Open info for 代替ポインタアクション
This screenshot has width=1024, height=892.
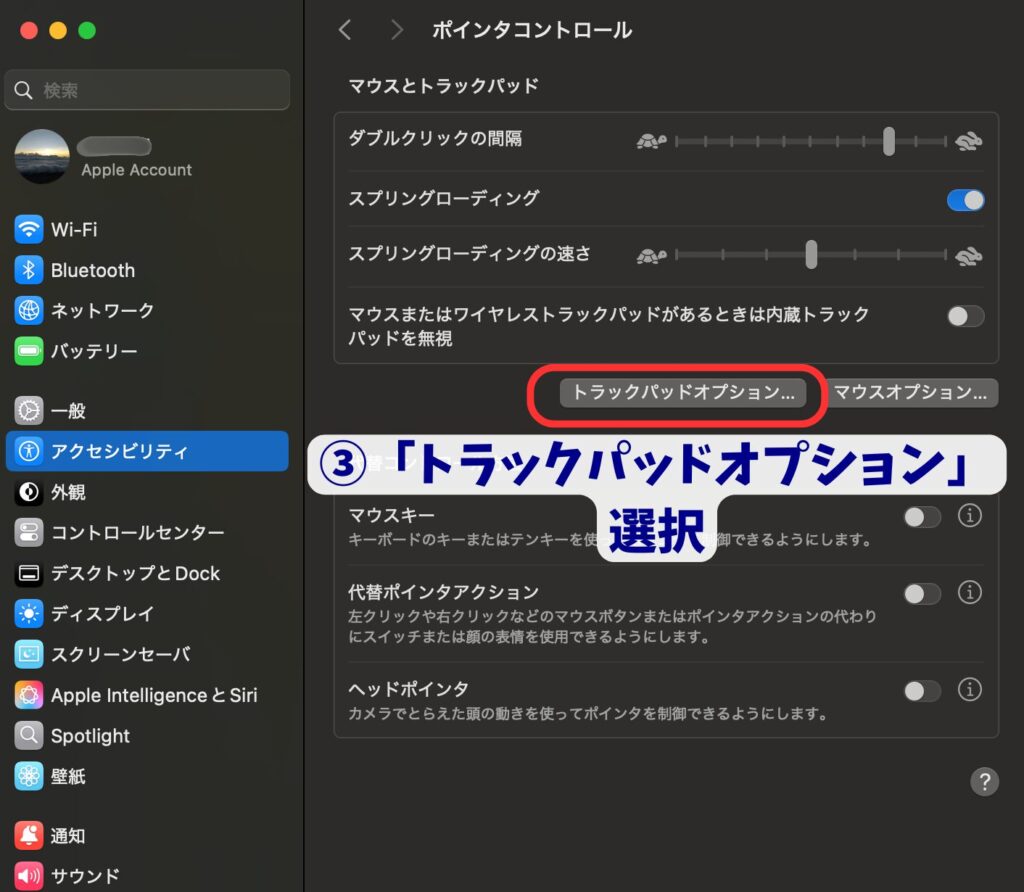pyautogui.click(x=969, y=592)
